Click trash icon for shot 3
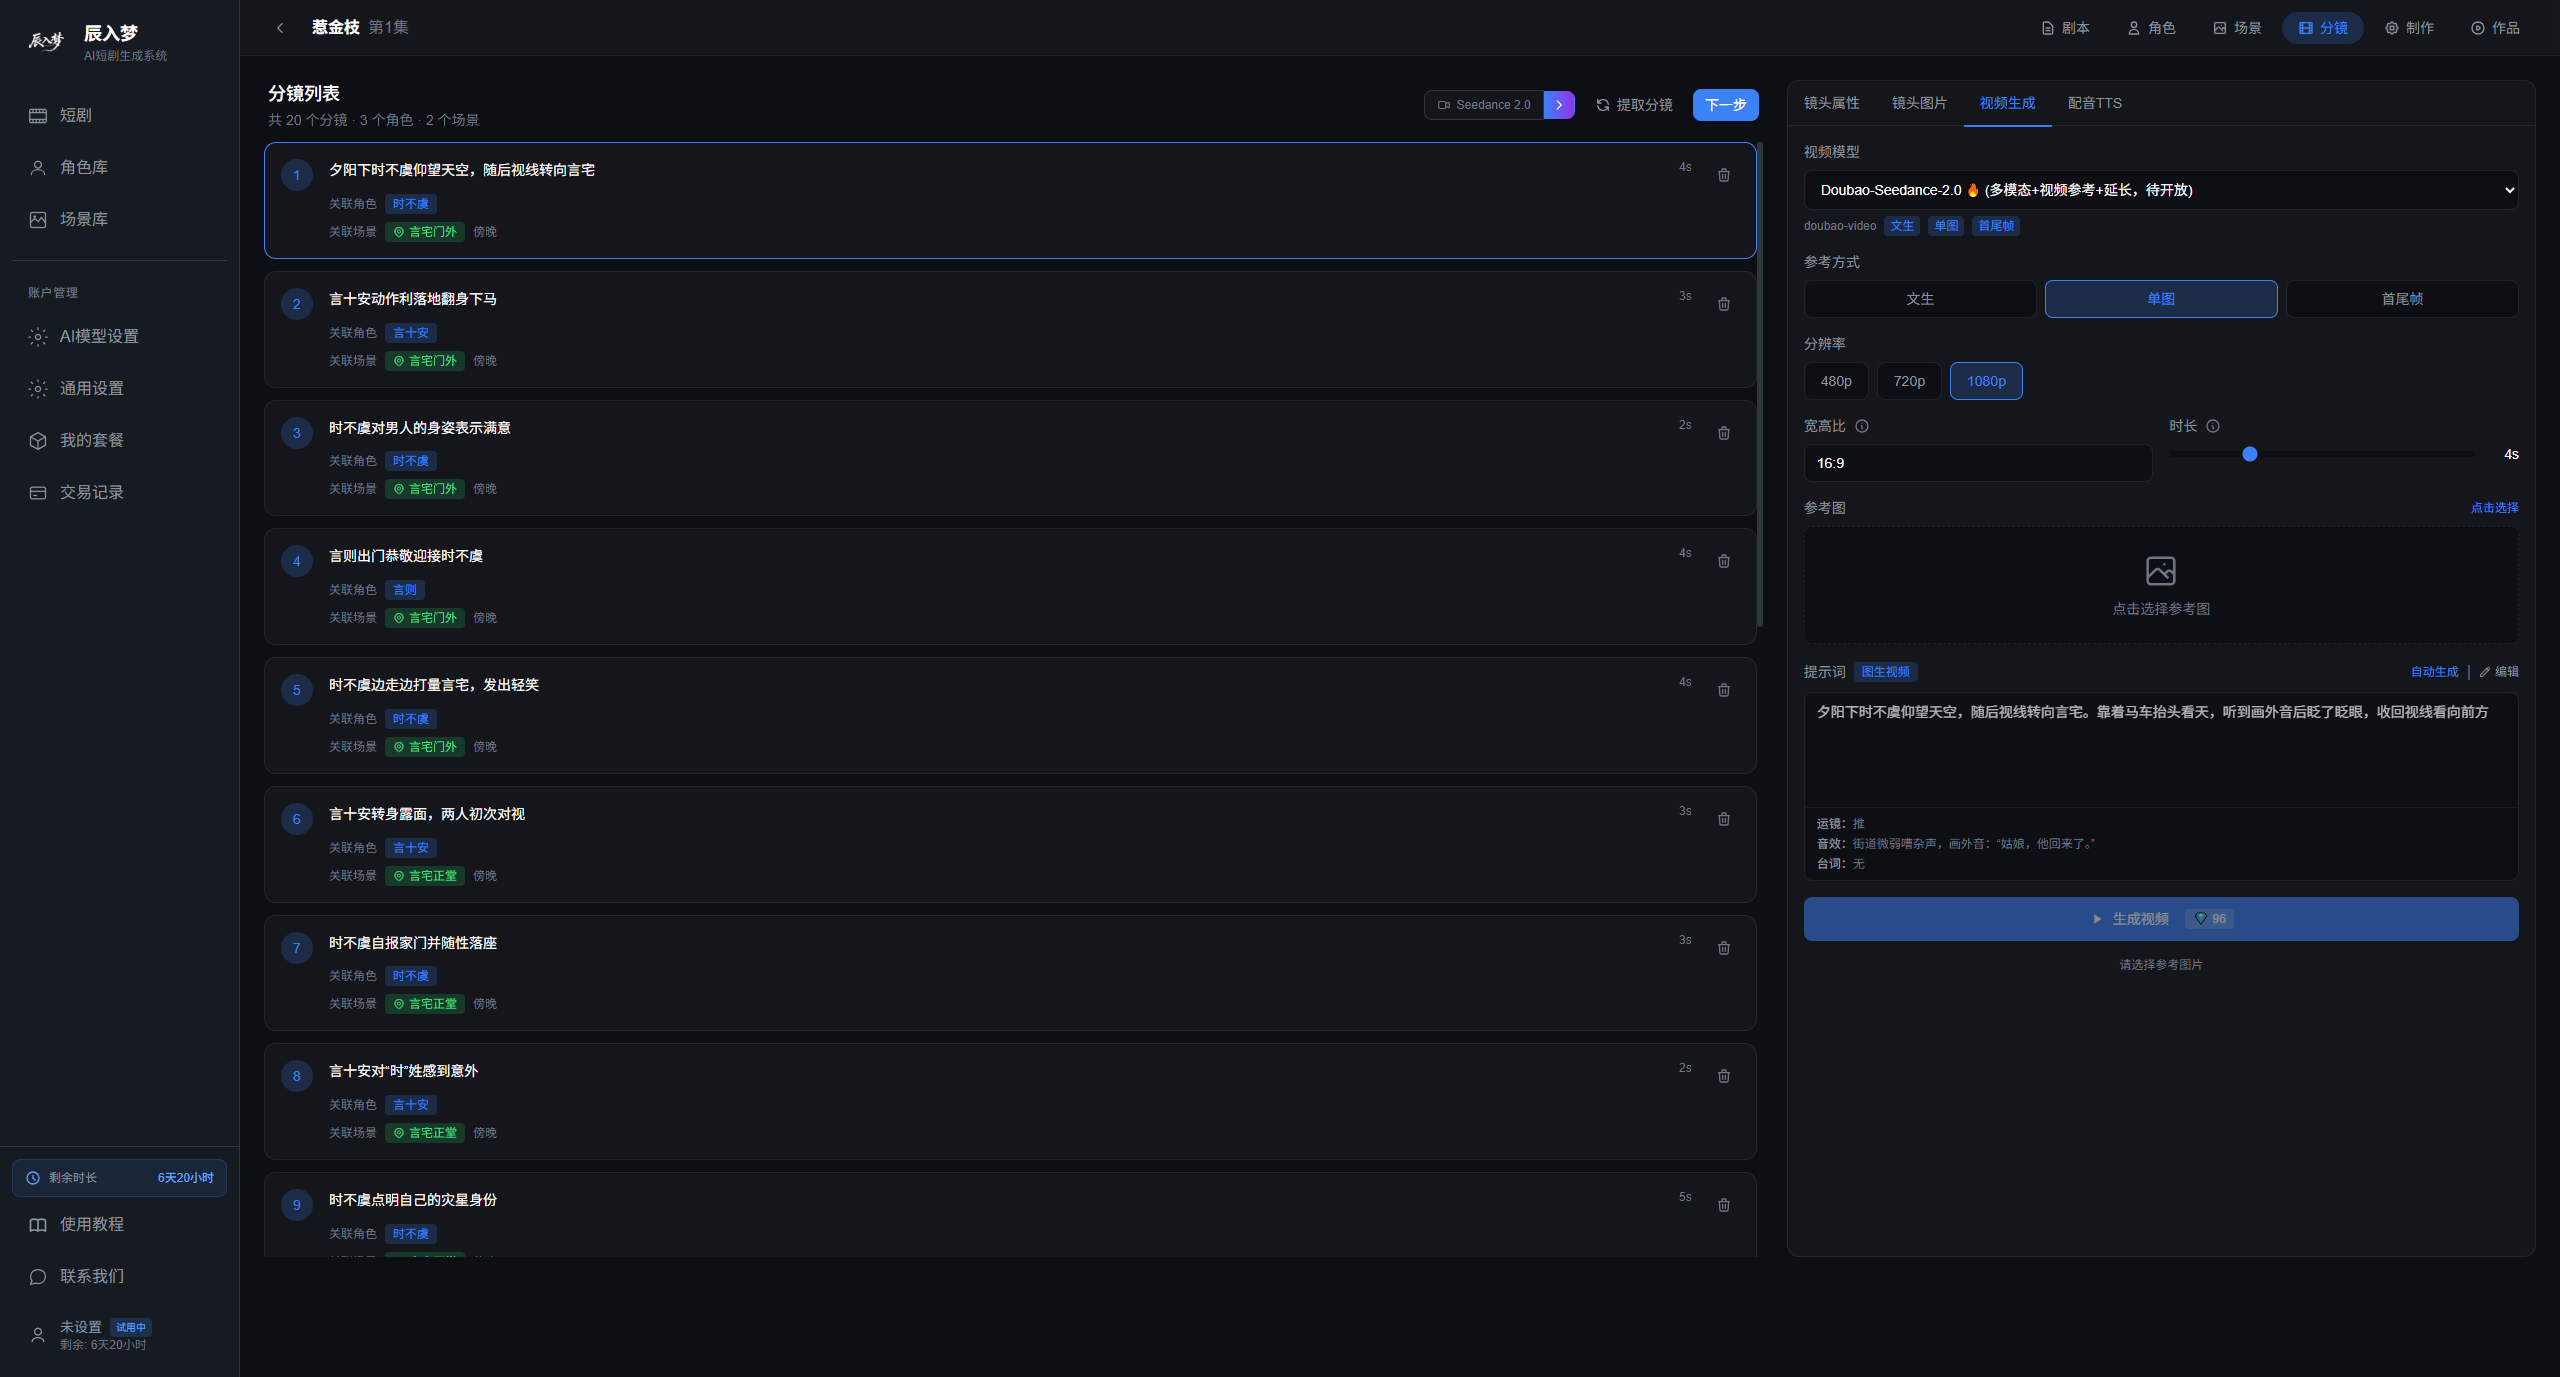 [x=1724, y=433]
